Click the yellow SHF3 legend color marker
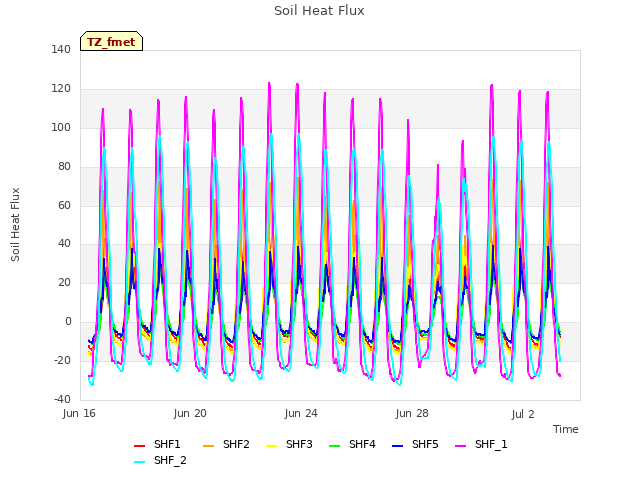Screen dimensions: 640x480 point(271,446)
